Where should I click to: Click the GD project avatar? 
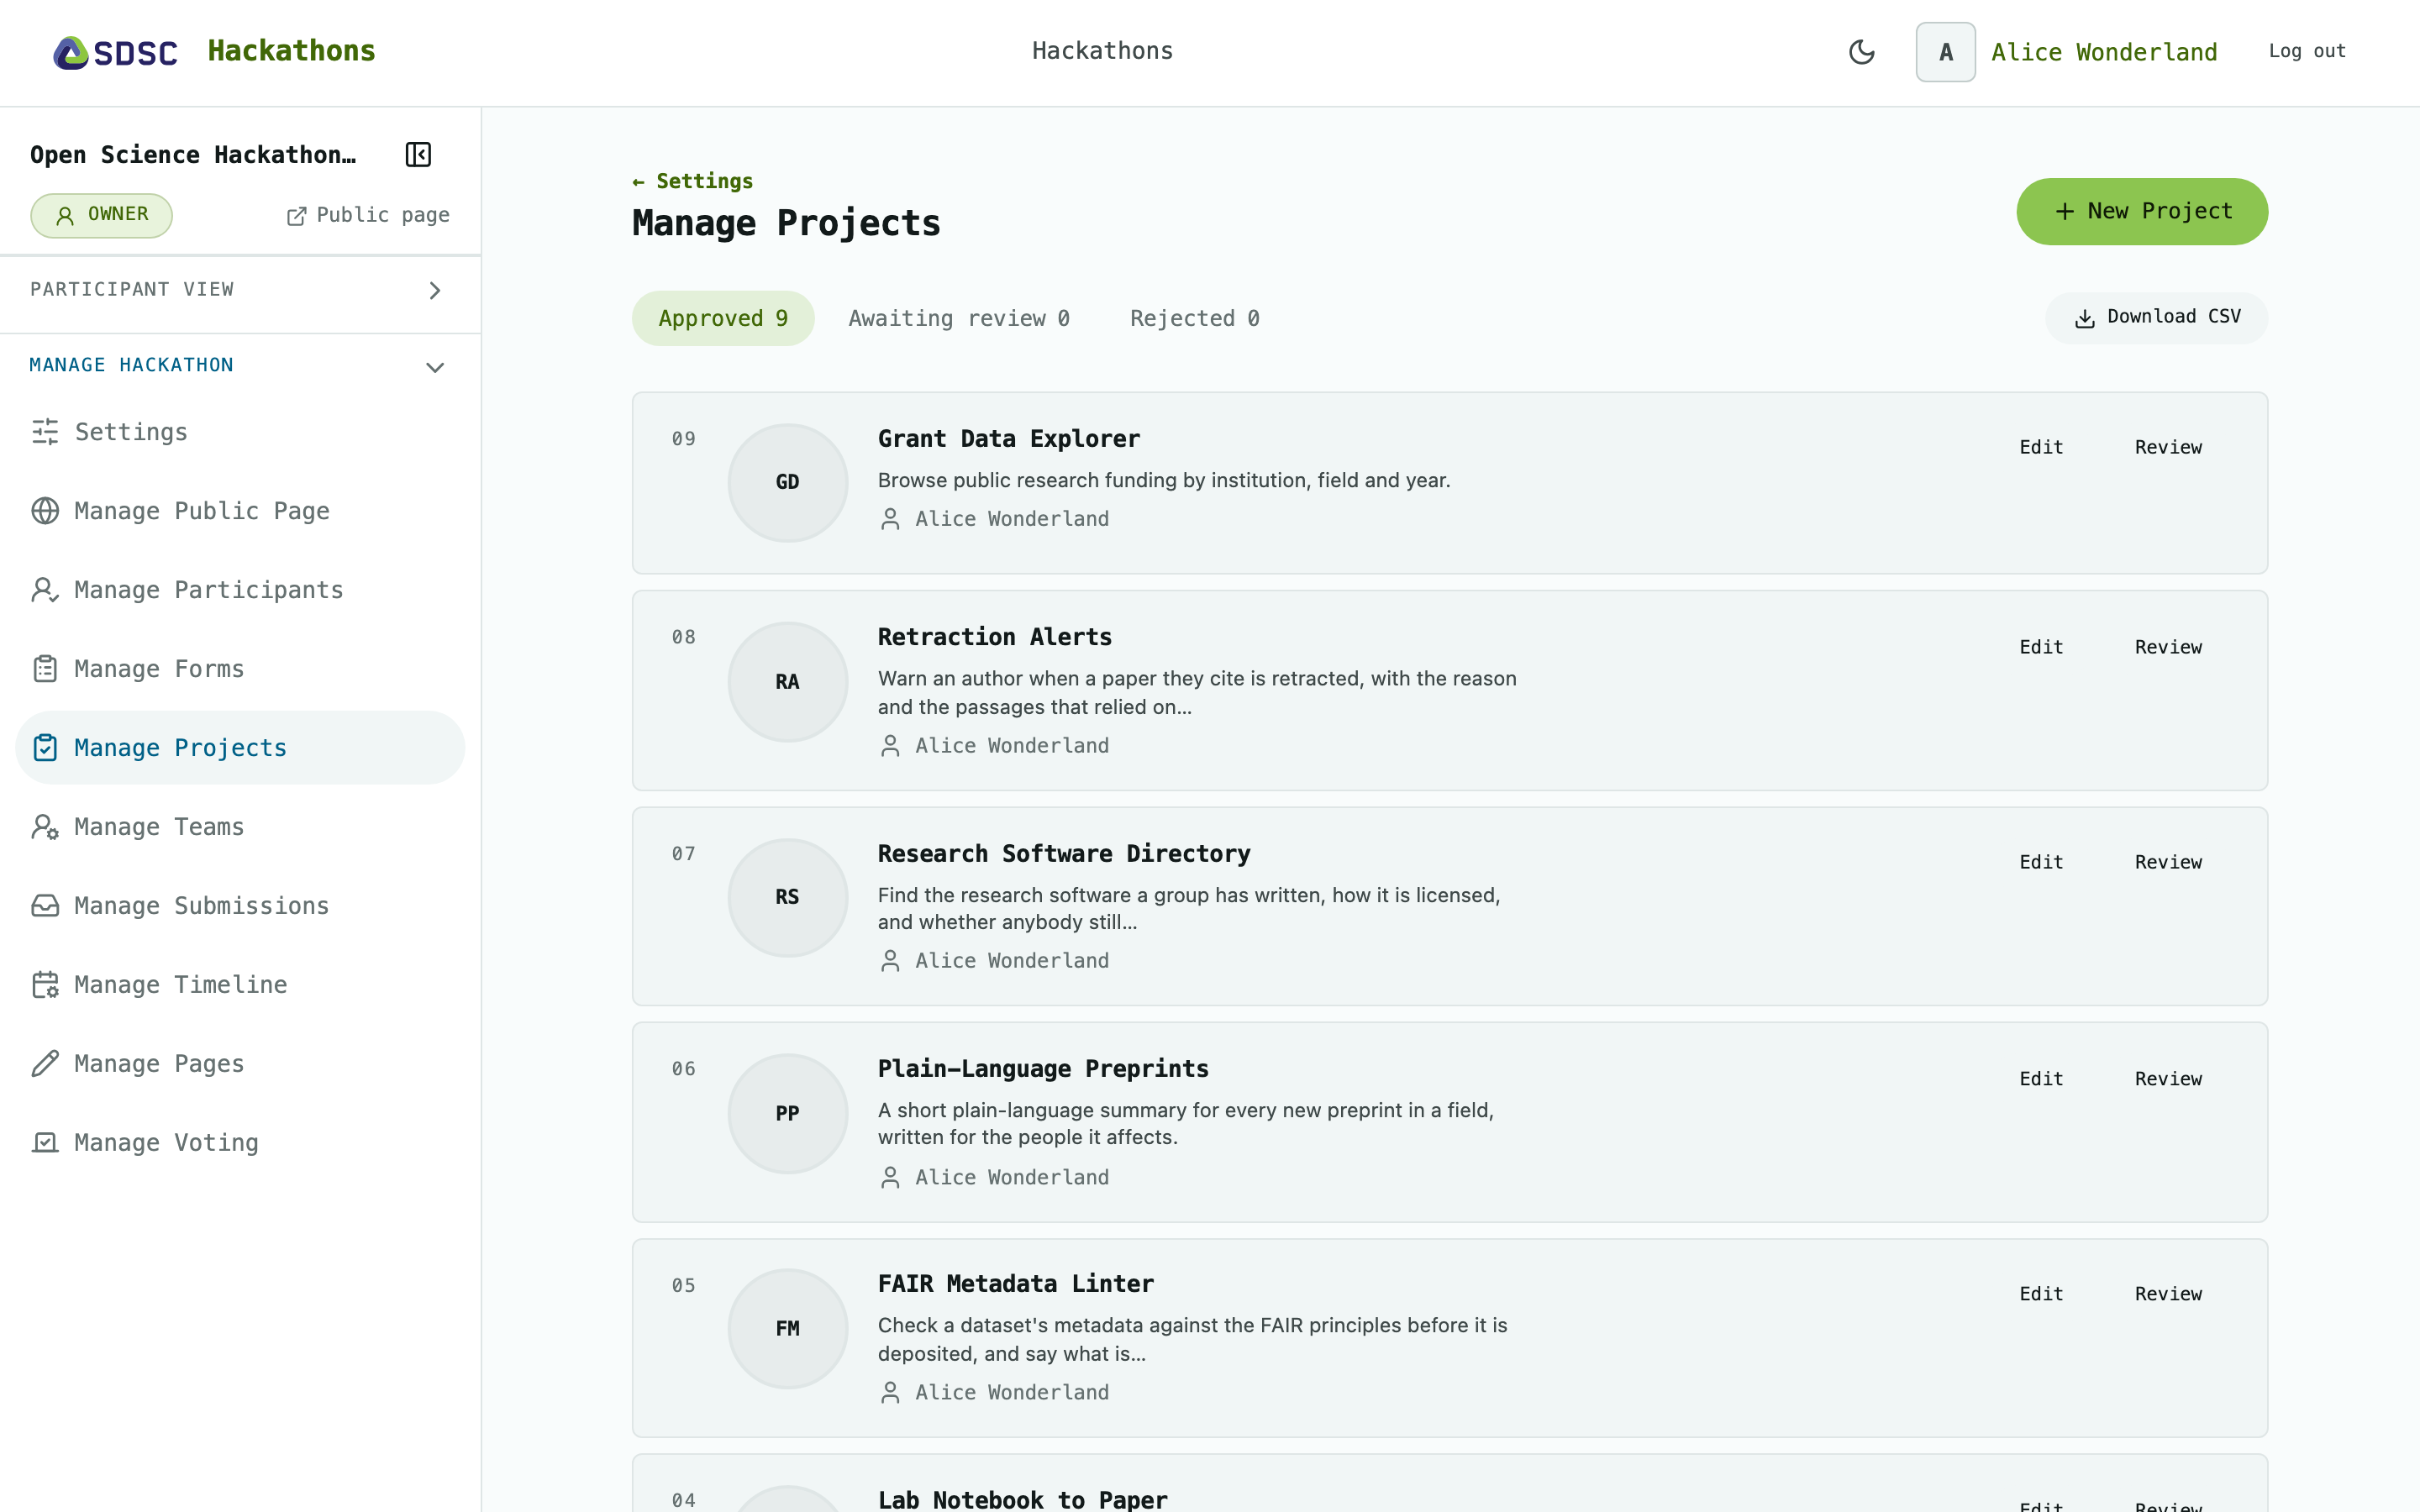tap(788, 483)
